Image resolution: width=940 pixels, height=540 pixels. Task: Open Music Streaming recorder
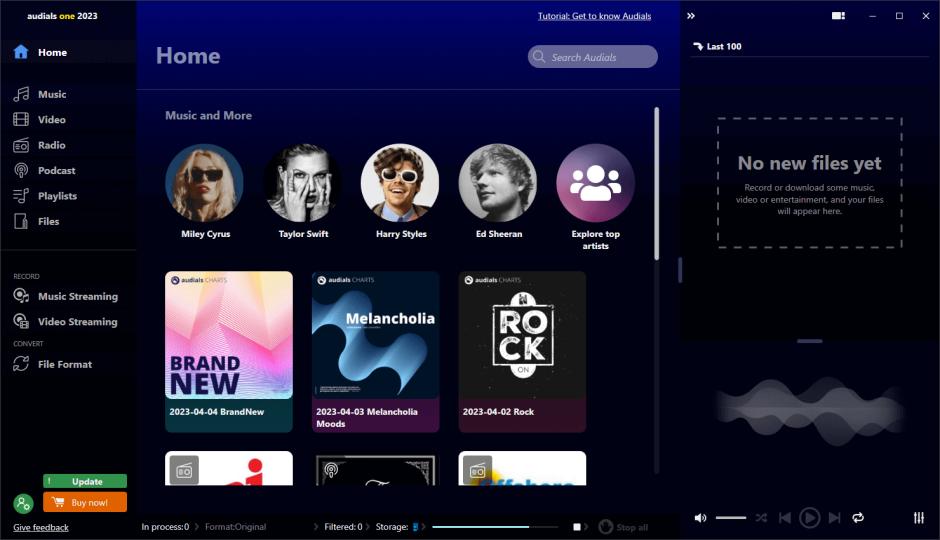click(x=66, y=296)
